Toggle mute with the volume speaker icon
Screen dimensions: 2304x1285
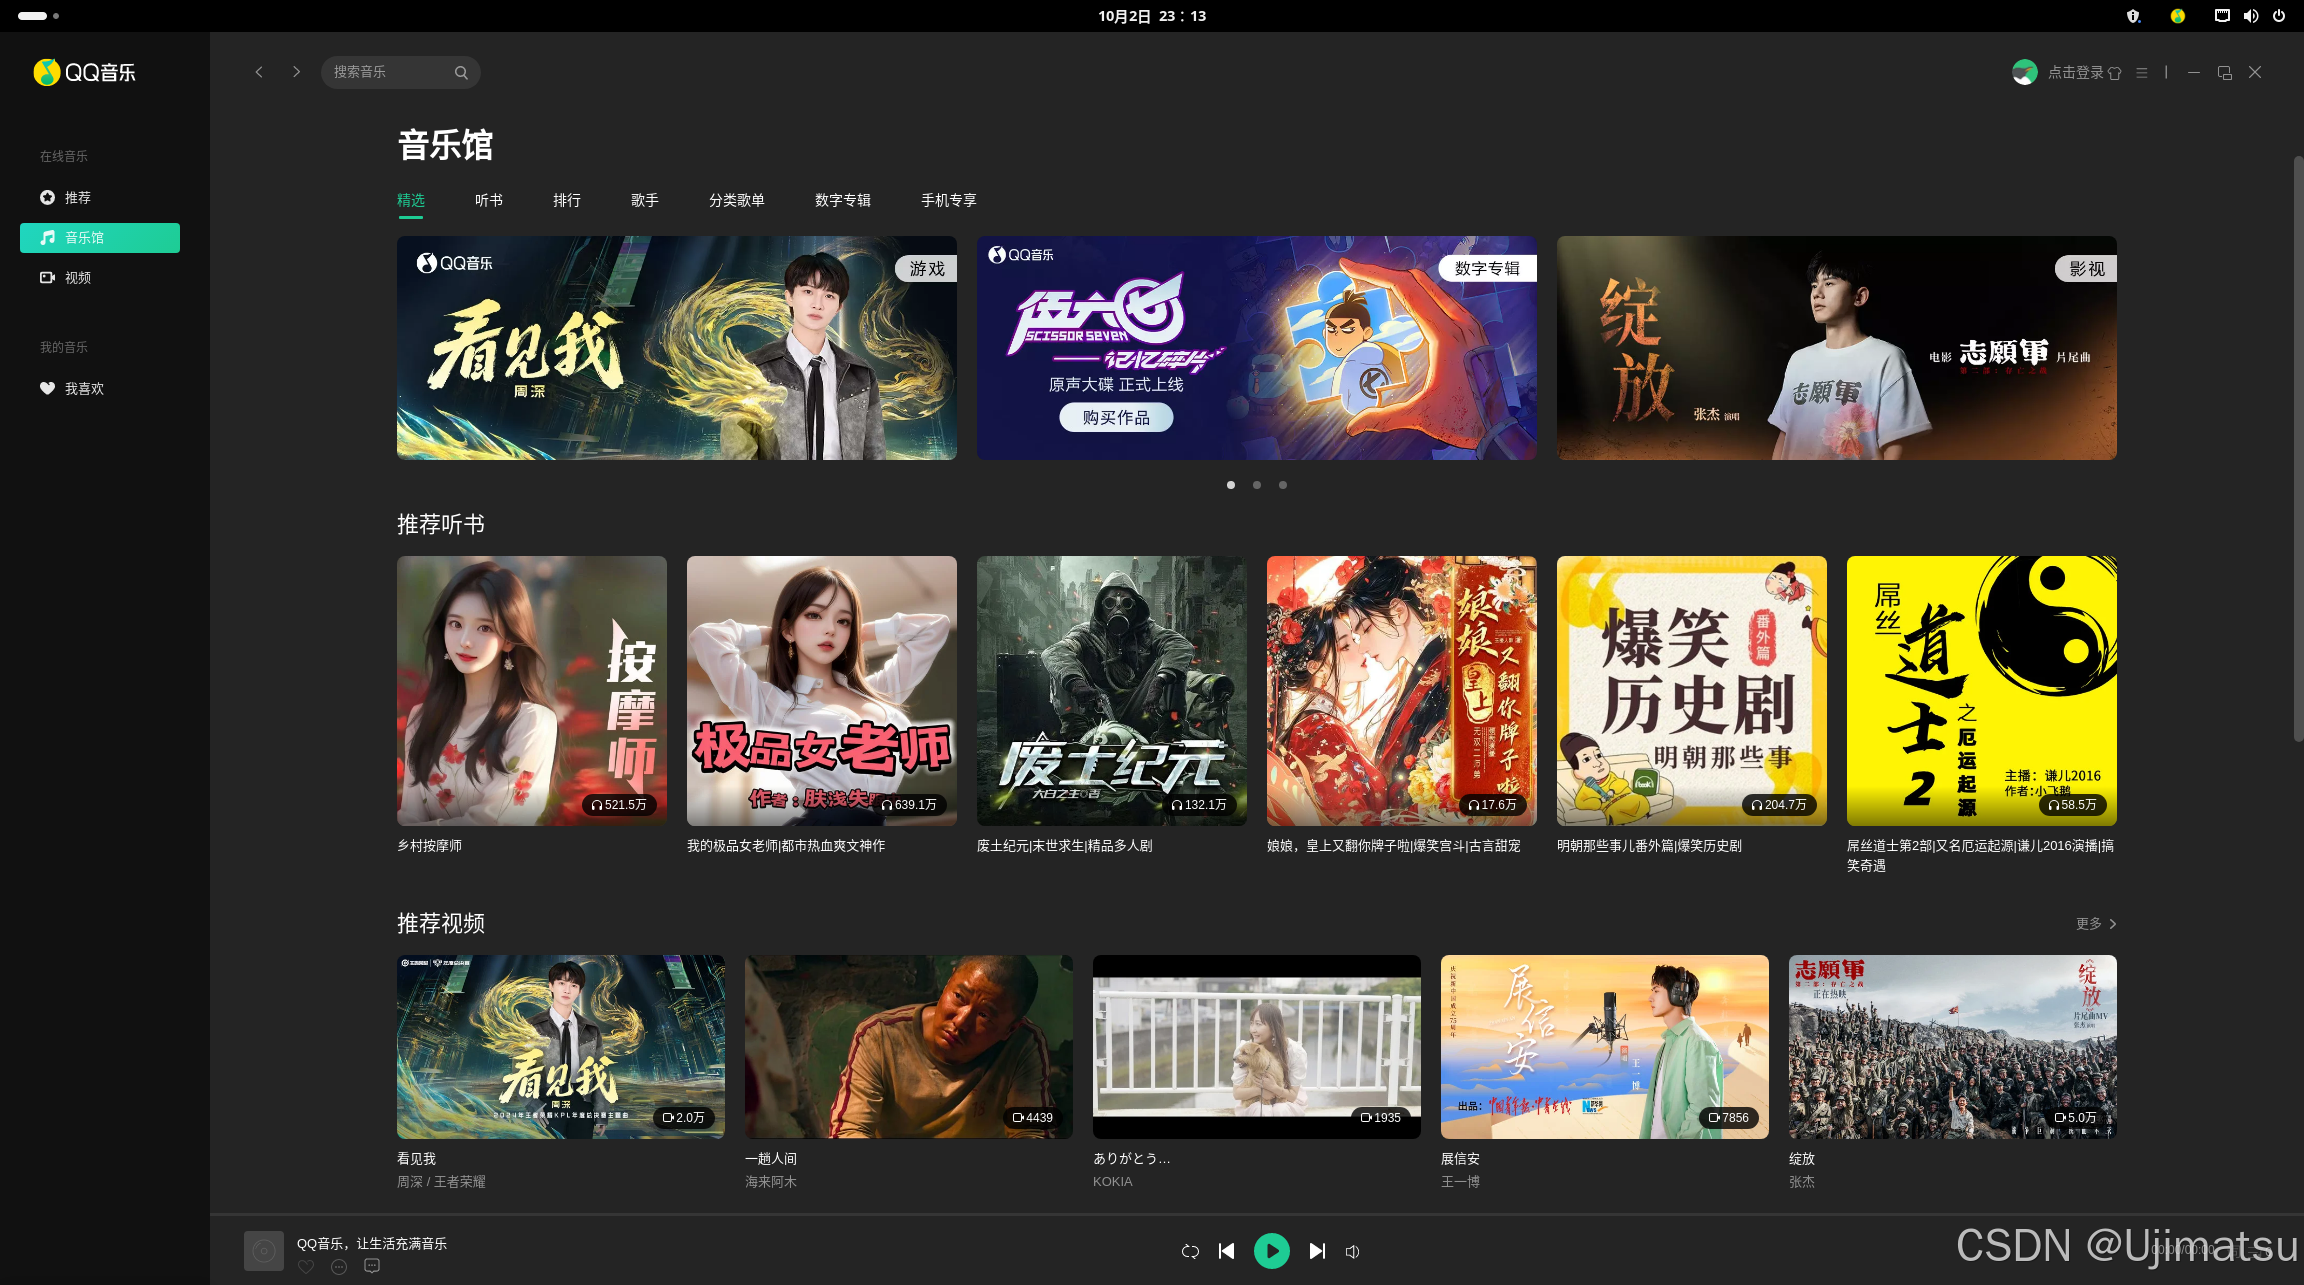pyautogui.click(x=1352, y=1251)
